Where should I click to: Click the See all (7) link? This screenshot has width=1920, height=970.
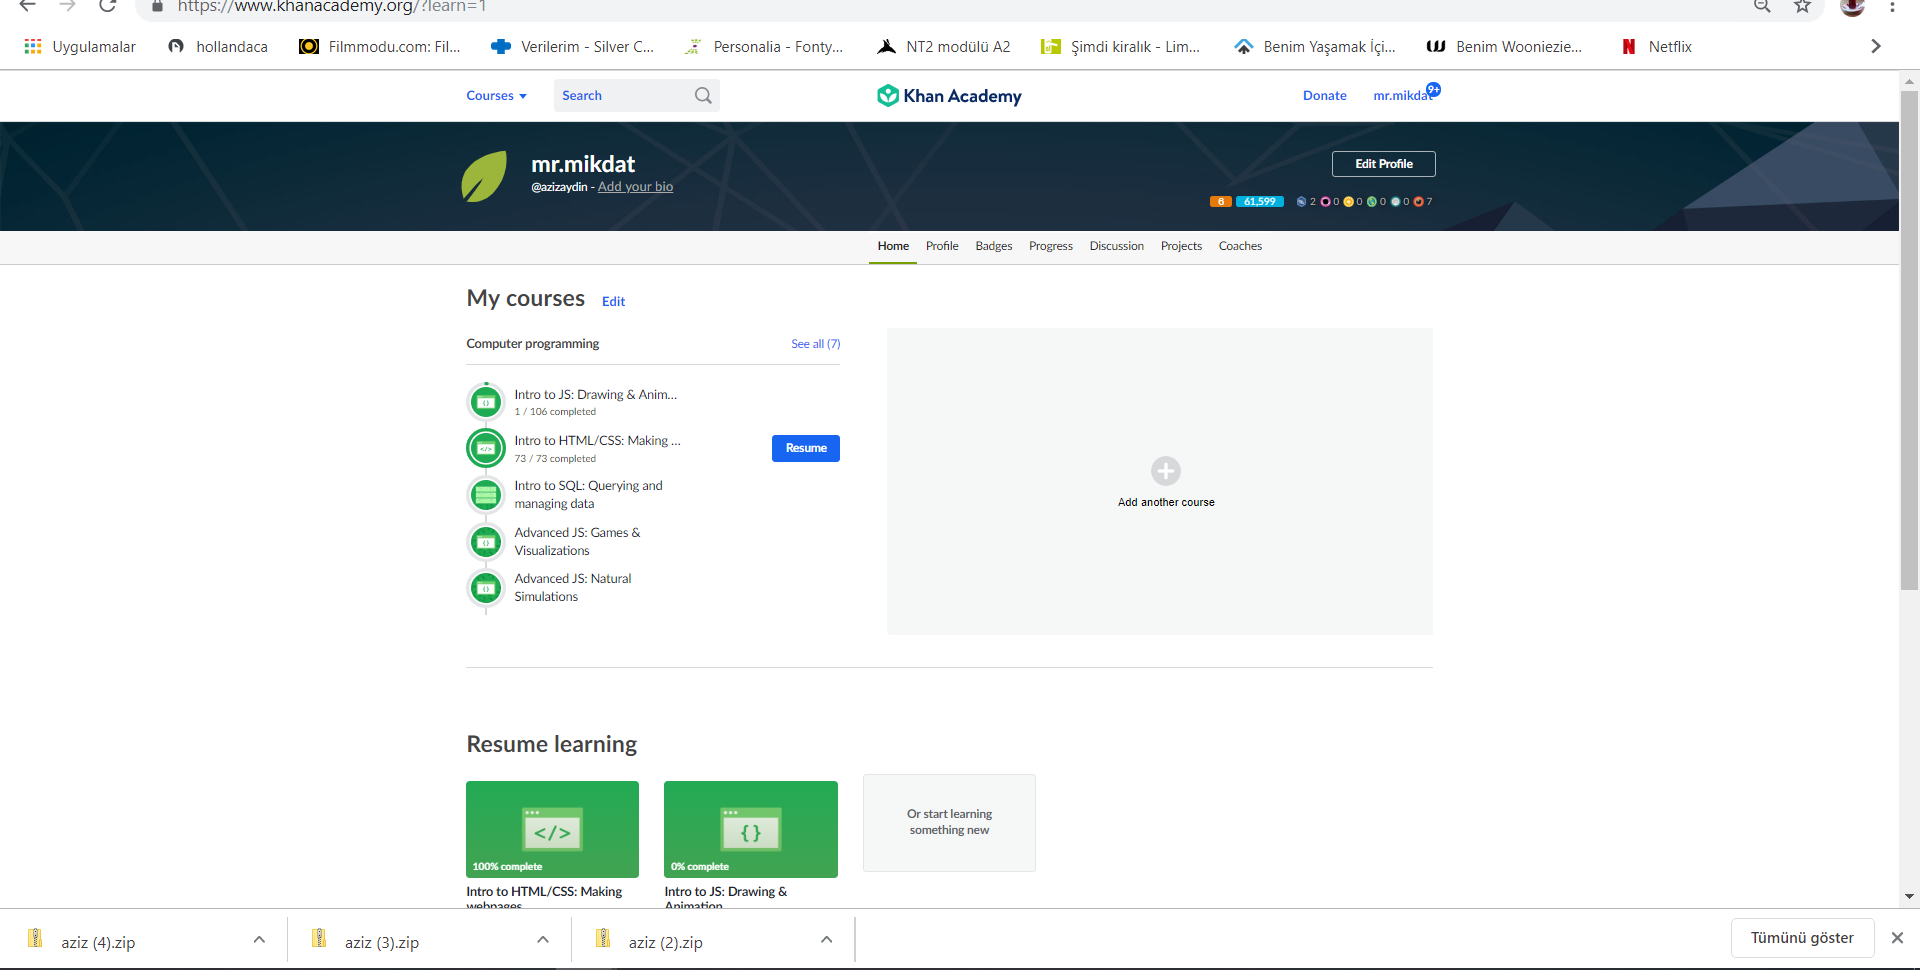point(816,344)
